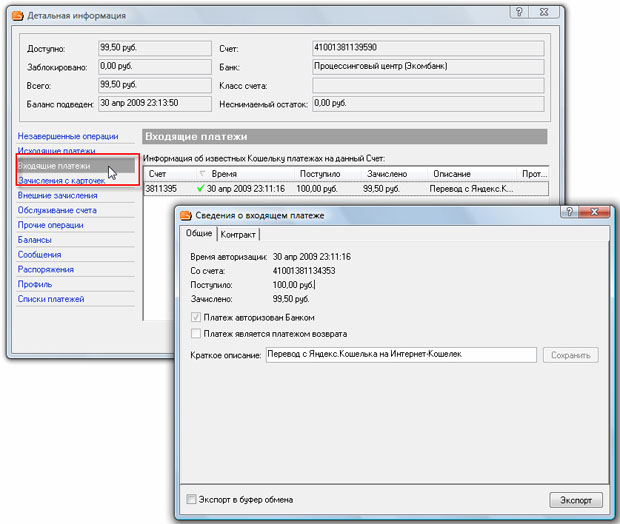
Task: Click table cell Перевод с Яндекс.К...
Action: (471, 189)
